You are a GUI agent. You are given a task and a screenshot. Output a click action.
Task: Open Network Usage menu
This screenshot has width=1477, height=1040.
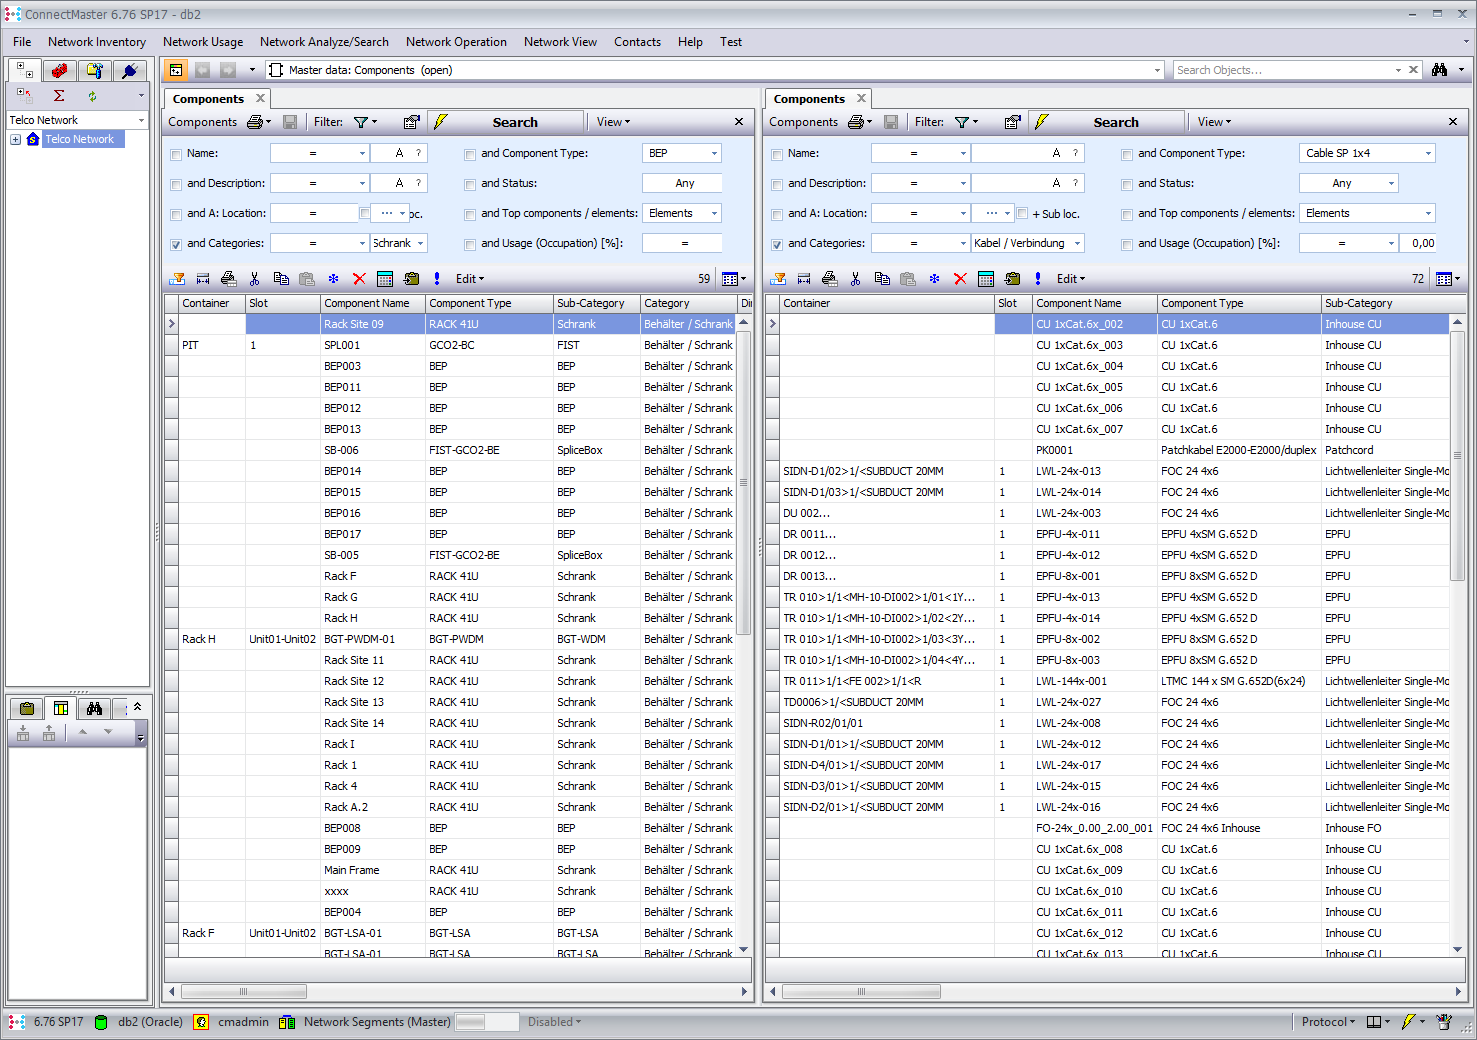point(203,42)
